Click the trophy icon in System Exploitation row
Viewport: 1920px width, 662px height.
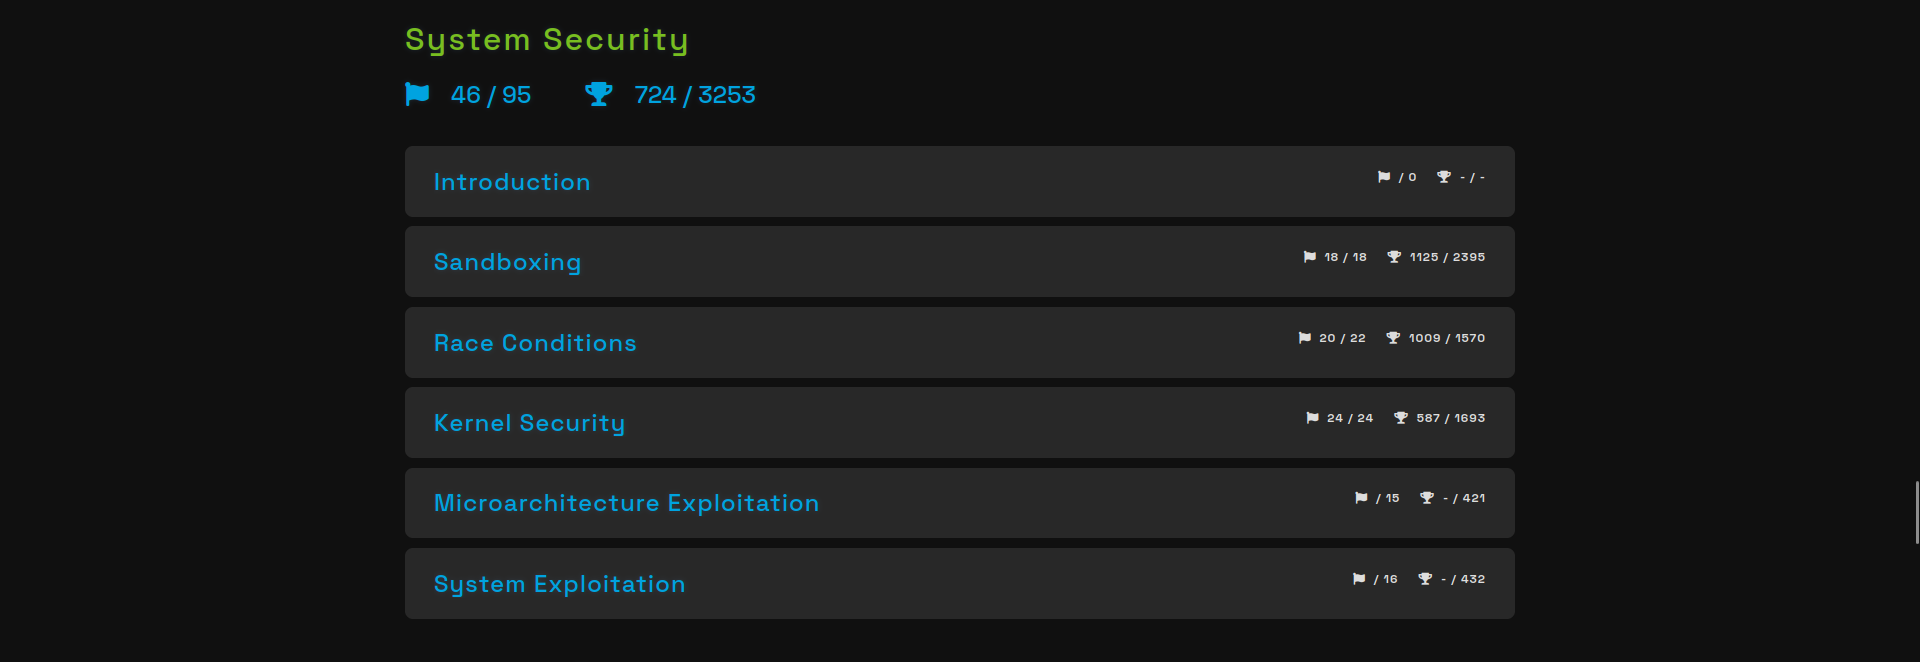[x=1425, y=579]
